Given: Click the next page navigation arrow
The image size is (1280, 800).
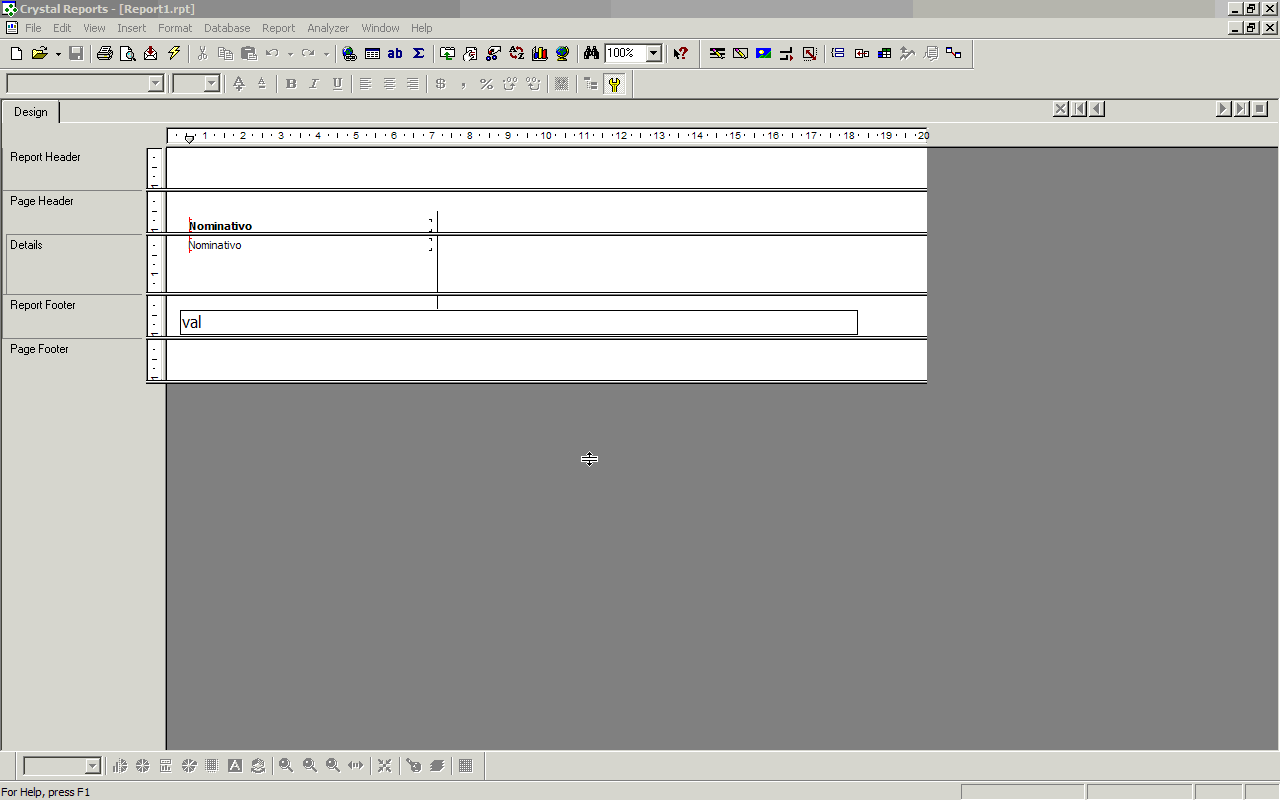Looking at the screenshot, I should click(1223, 109).
